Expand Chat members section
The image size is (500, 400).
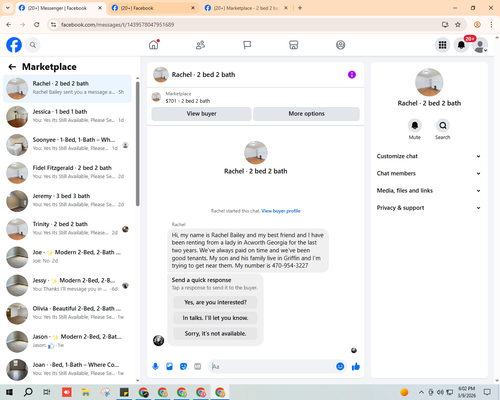(429, 173)
